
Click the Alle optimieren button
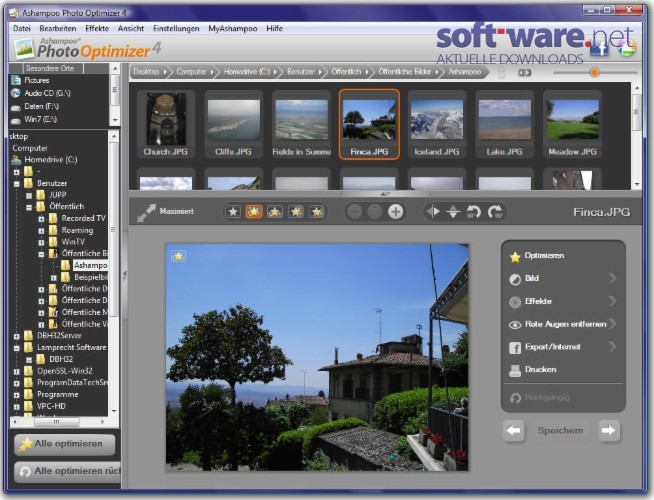[x=65, y=445]
